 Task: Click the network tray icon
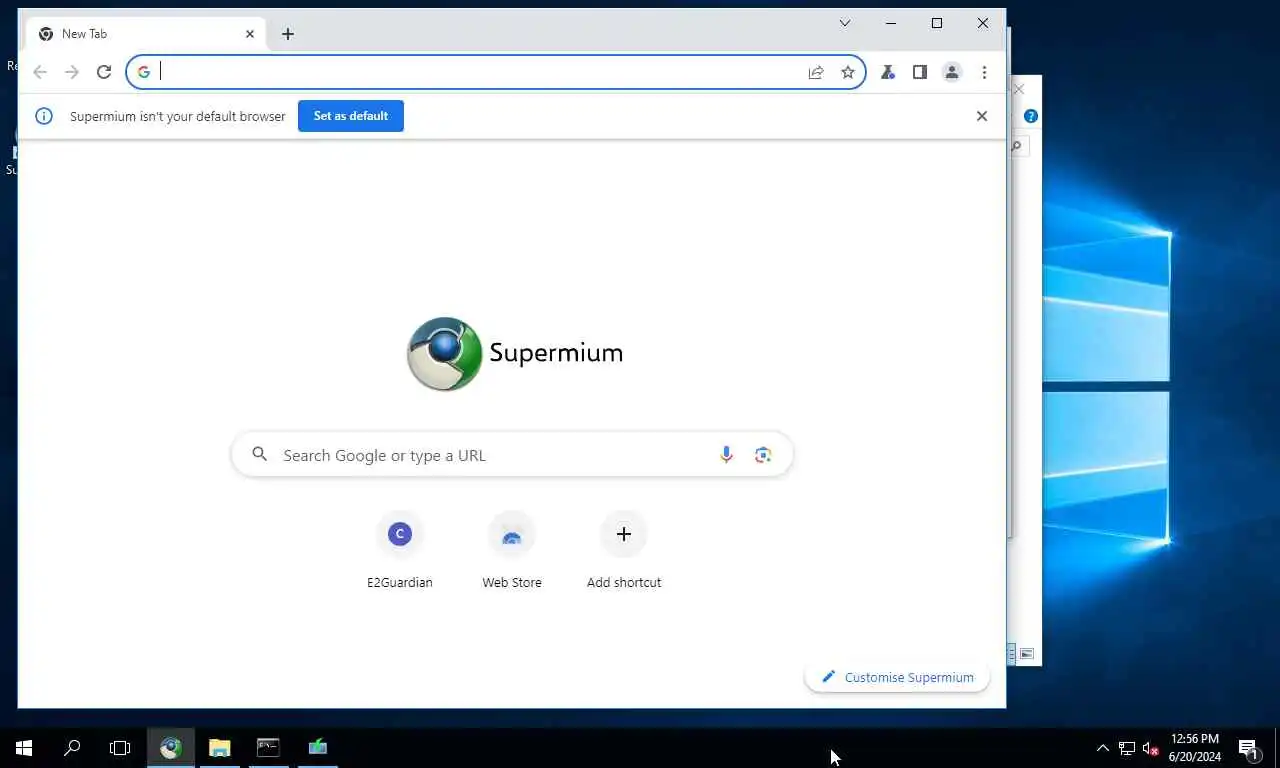[1127, 748]
